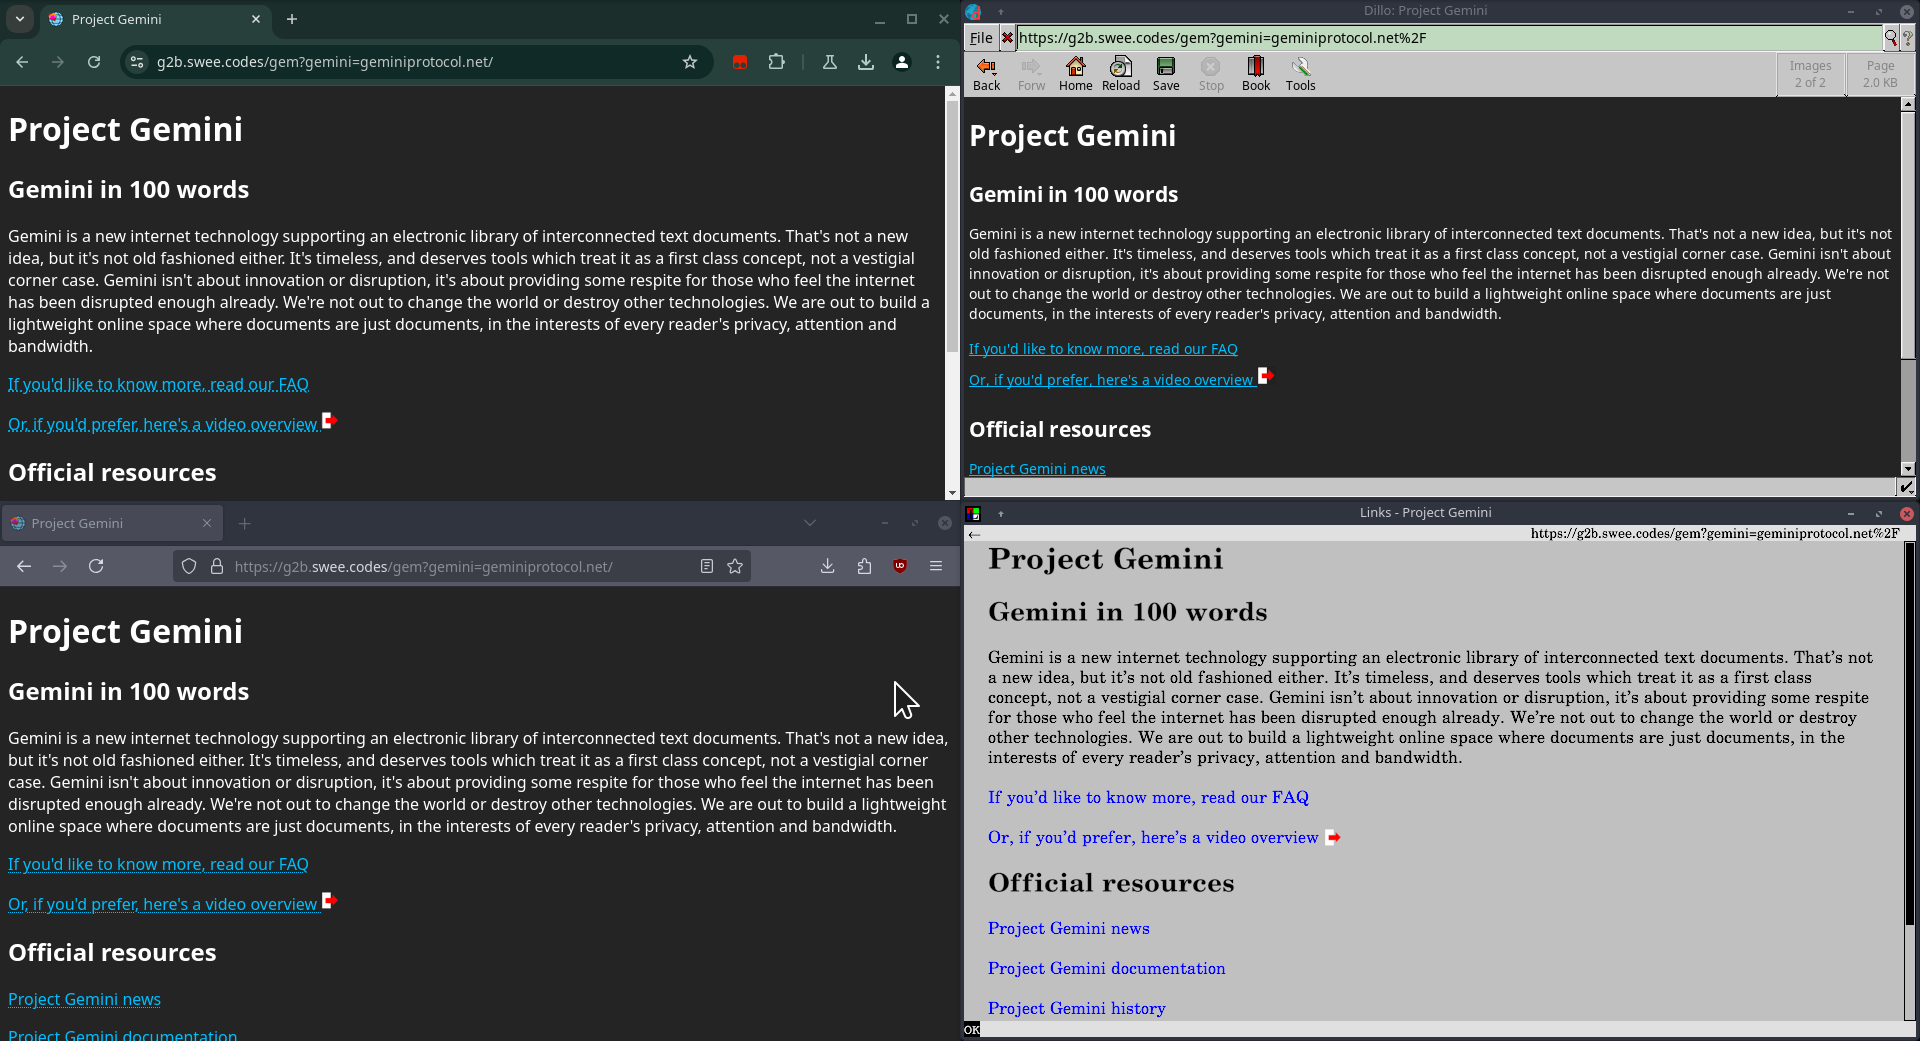The image size is (1920, 1041).
Task: Open Dillo's Tools icon
Action: 1300,73
